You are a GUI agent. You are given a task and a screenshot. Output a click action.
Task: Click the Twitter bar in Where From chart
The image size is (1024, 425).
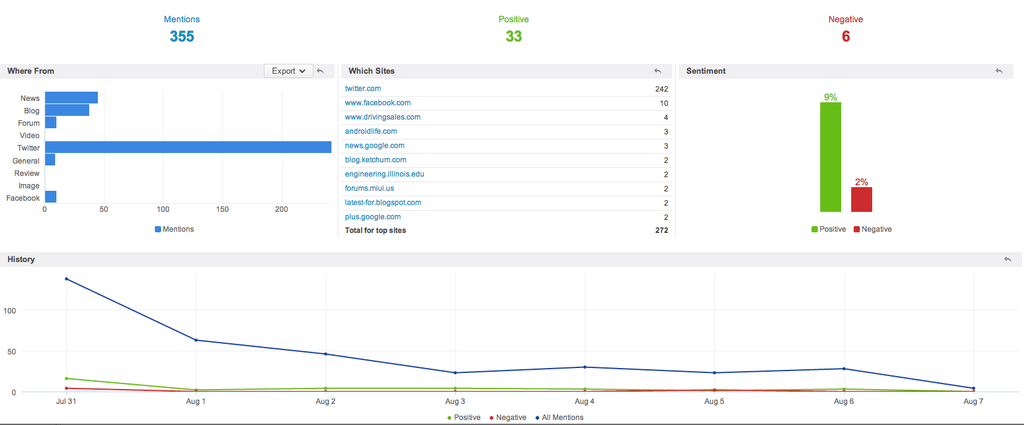(188, 147)
